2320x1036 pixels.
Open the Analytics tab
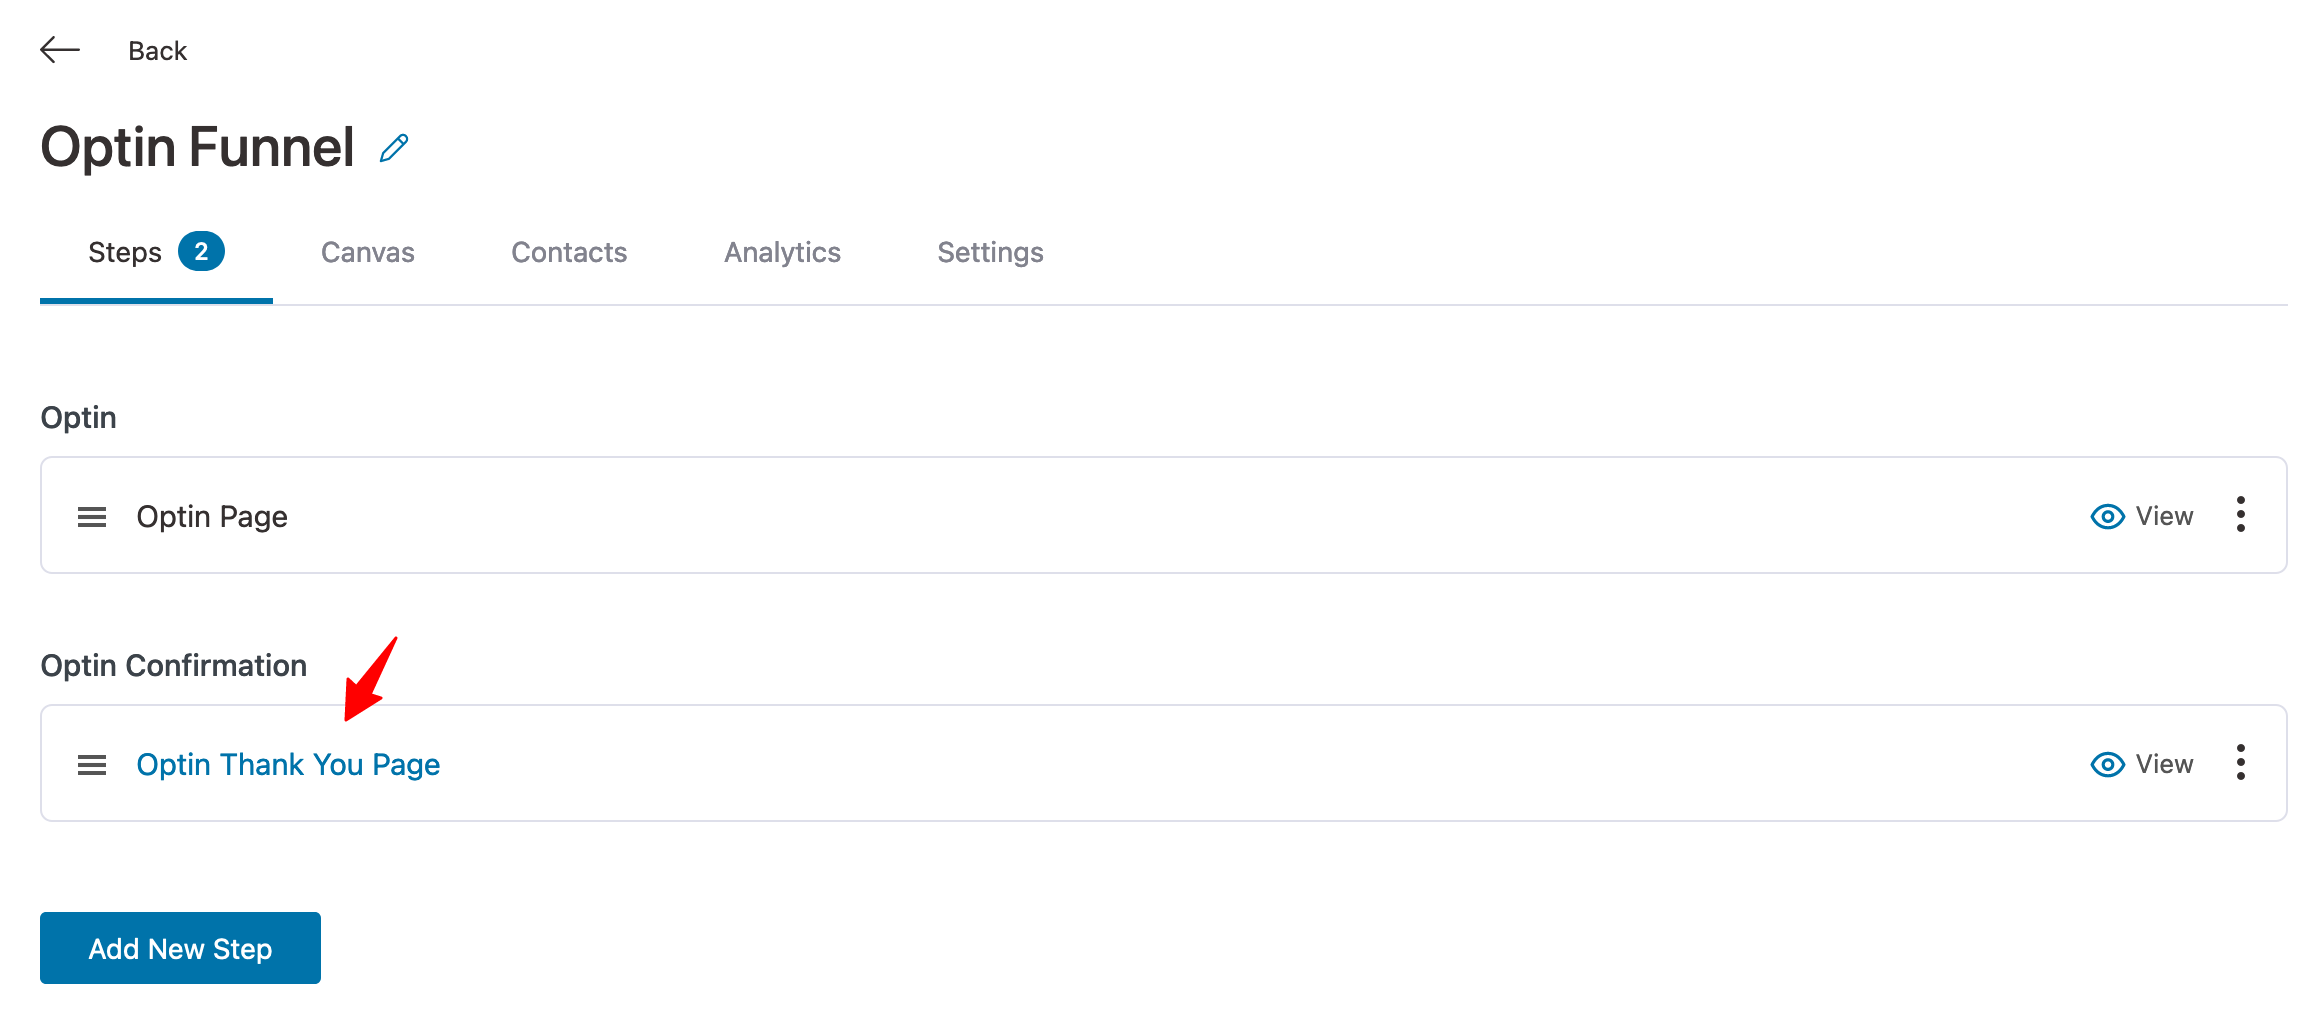coord(782,252)
